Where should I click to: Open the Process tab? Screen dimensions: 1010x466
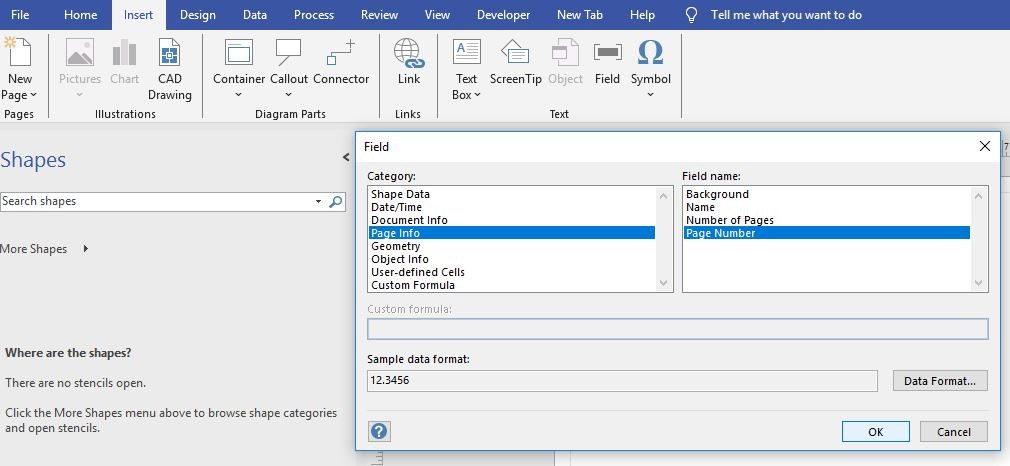click(x=314, y=15)
